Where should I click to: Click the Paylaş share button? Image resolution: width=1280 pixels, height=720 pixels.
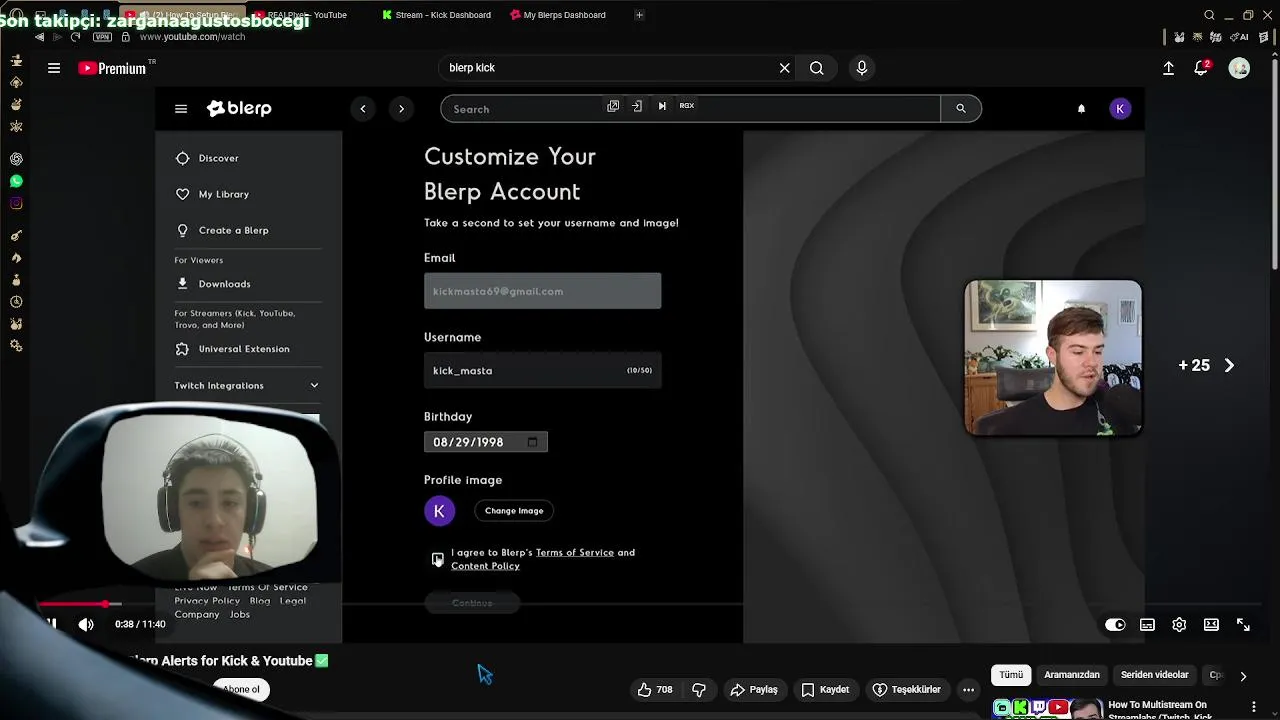(x=754, y=690)
